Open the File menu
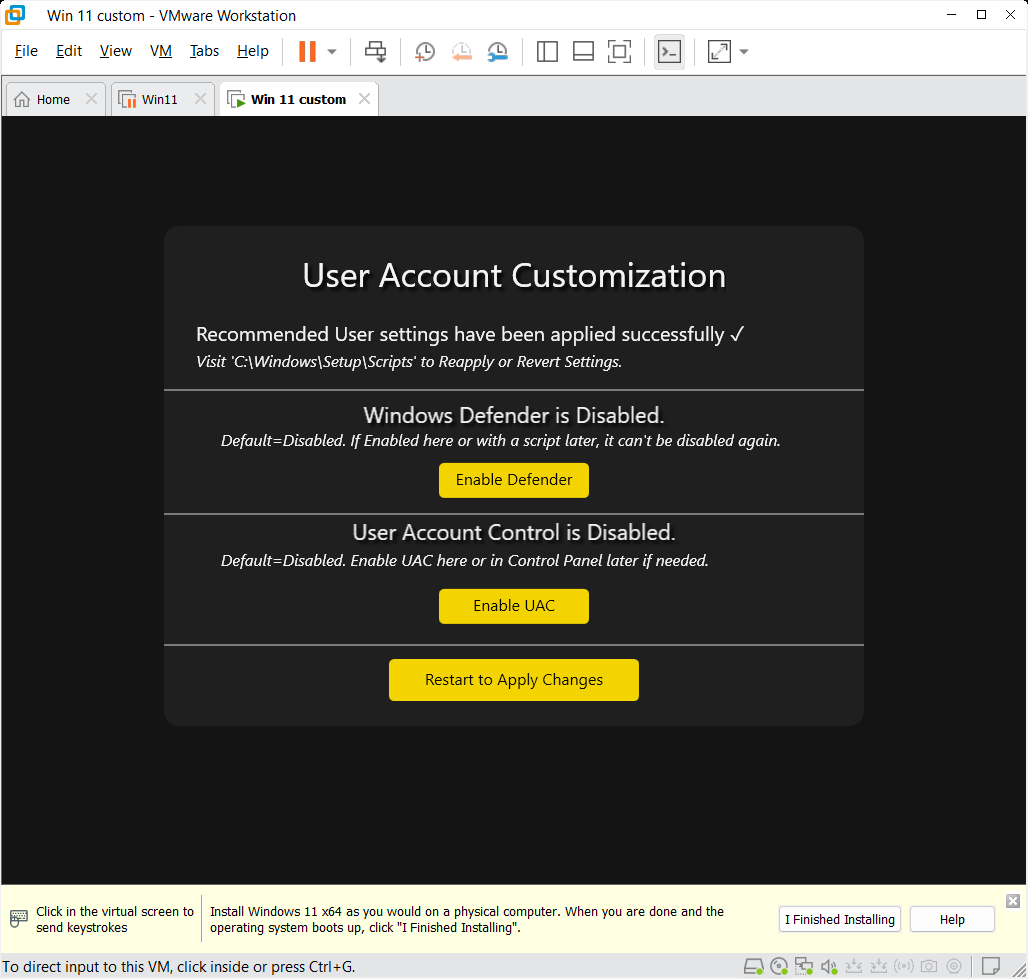 (x=26, y=50)
